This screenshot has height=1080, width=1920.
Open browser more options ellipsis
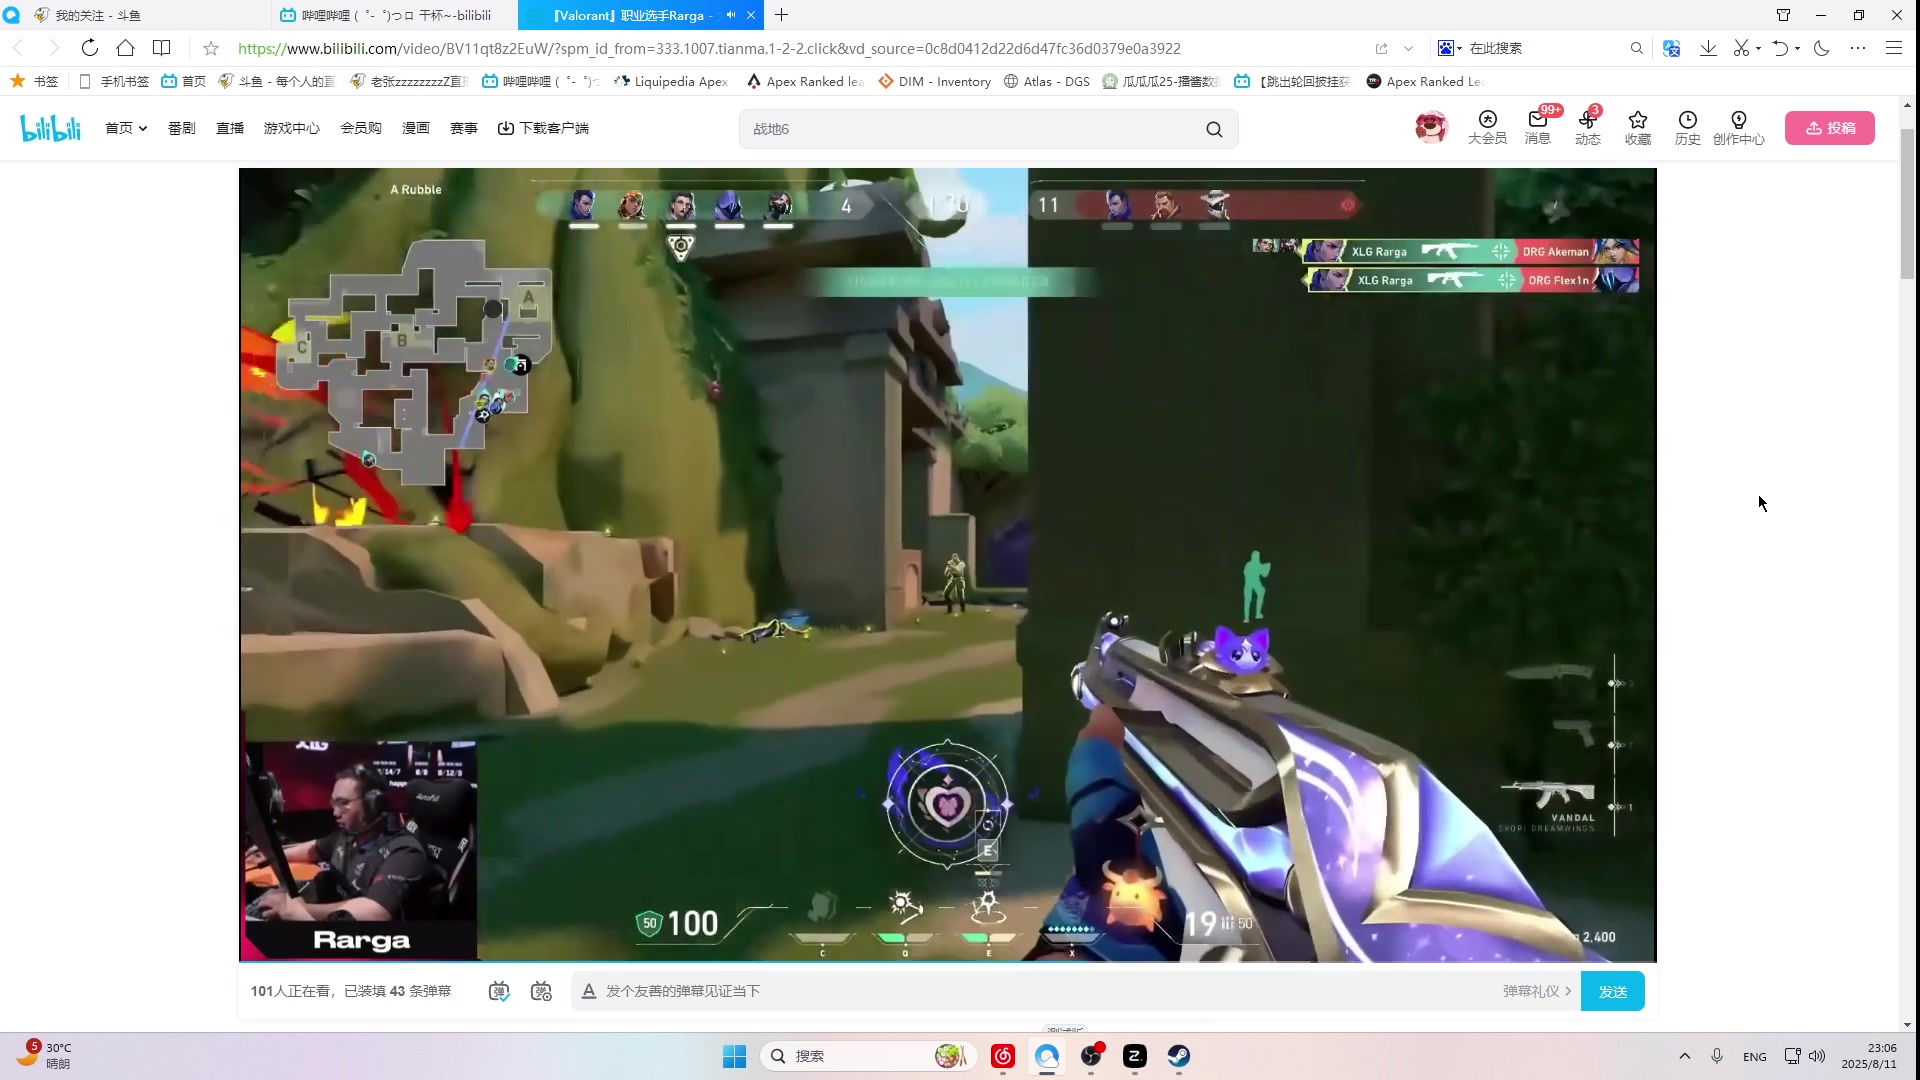pos(1858,48)
